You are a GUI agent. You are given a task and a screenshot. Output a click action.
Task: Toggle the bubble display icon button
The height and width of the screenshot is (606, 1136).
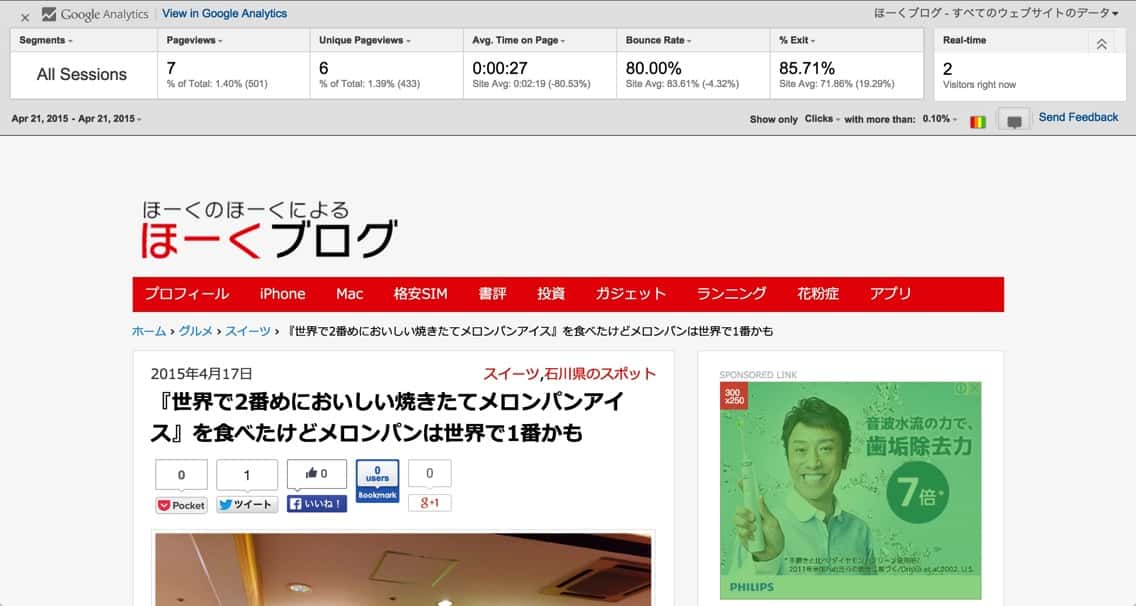tap(1014, 120)
